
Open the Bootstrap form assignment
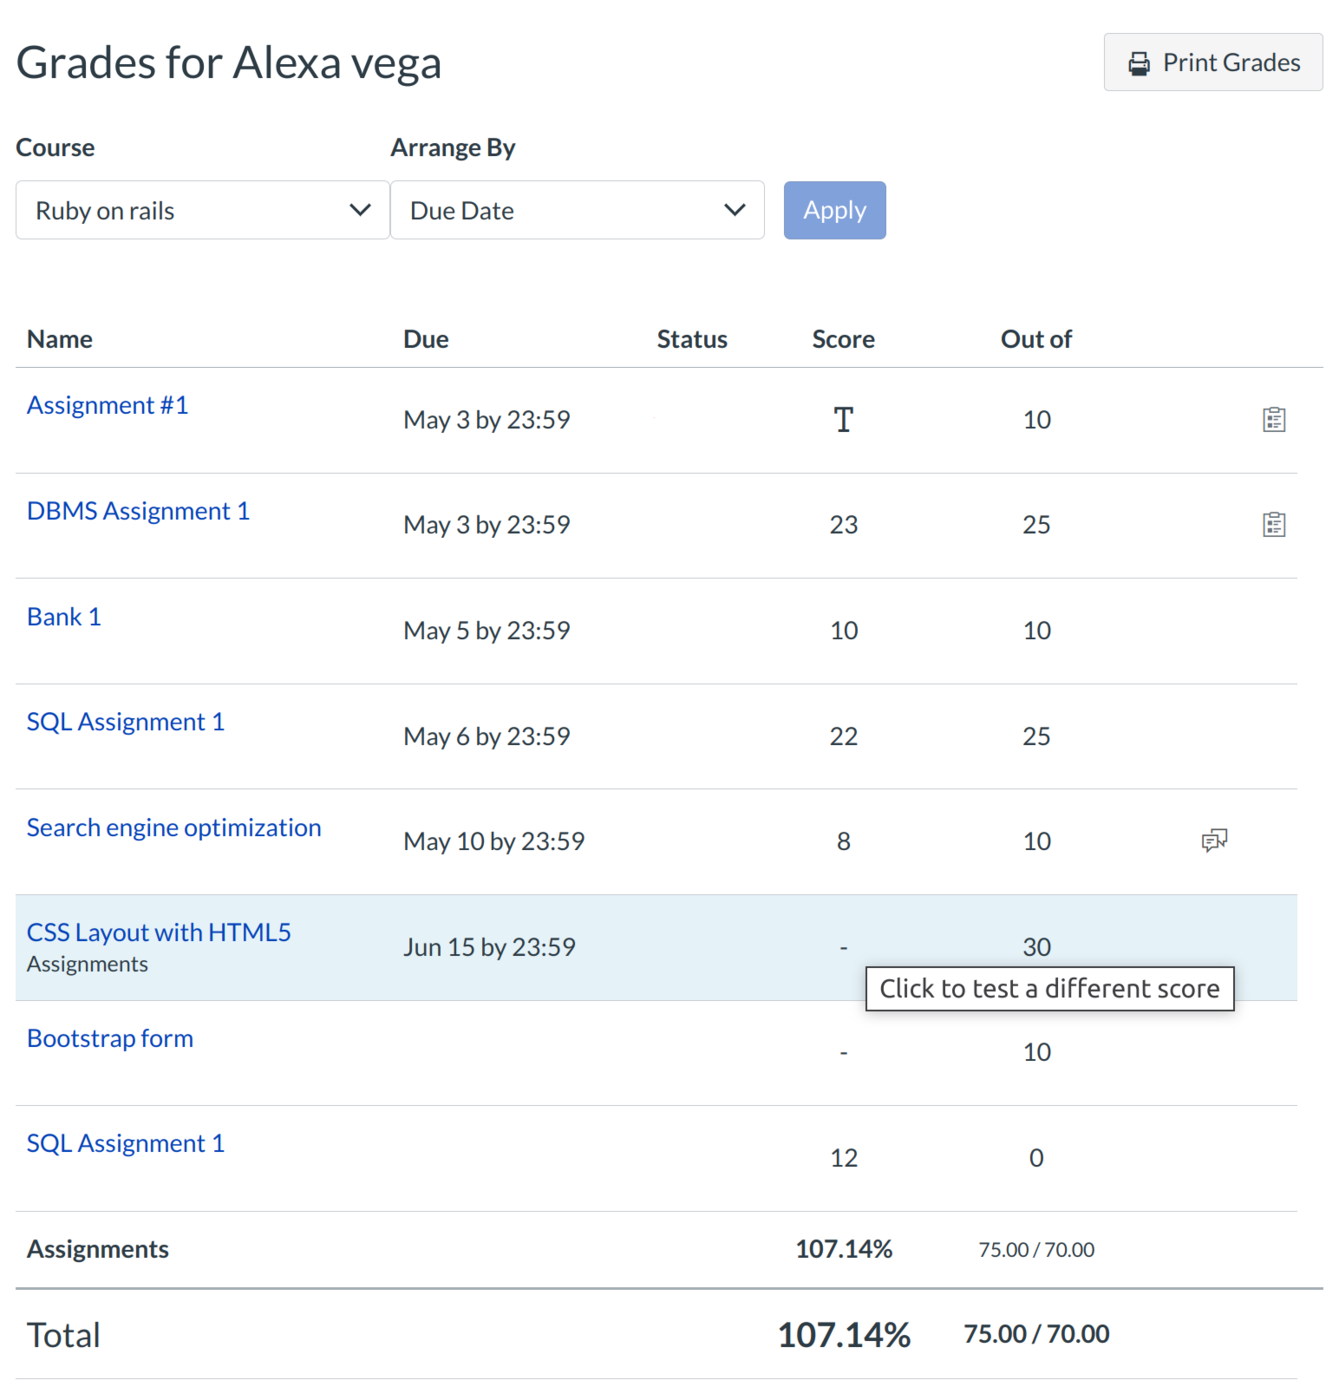110,1039
